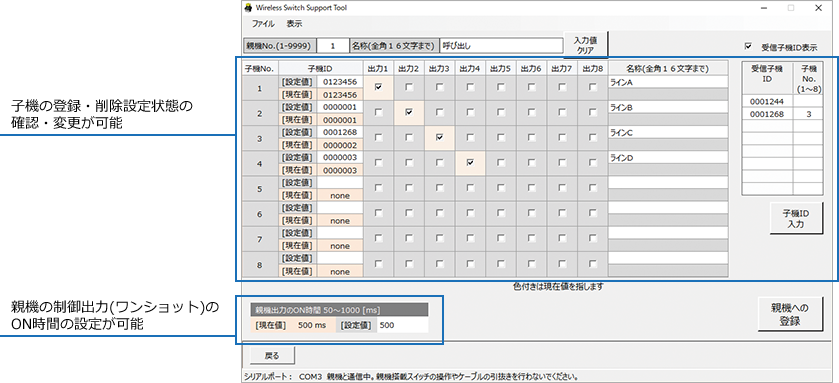
Task: Select received ID 0001244 in the list
Action: click(767, 101)
